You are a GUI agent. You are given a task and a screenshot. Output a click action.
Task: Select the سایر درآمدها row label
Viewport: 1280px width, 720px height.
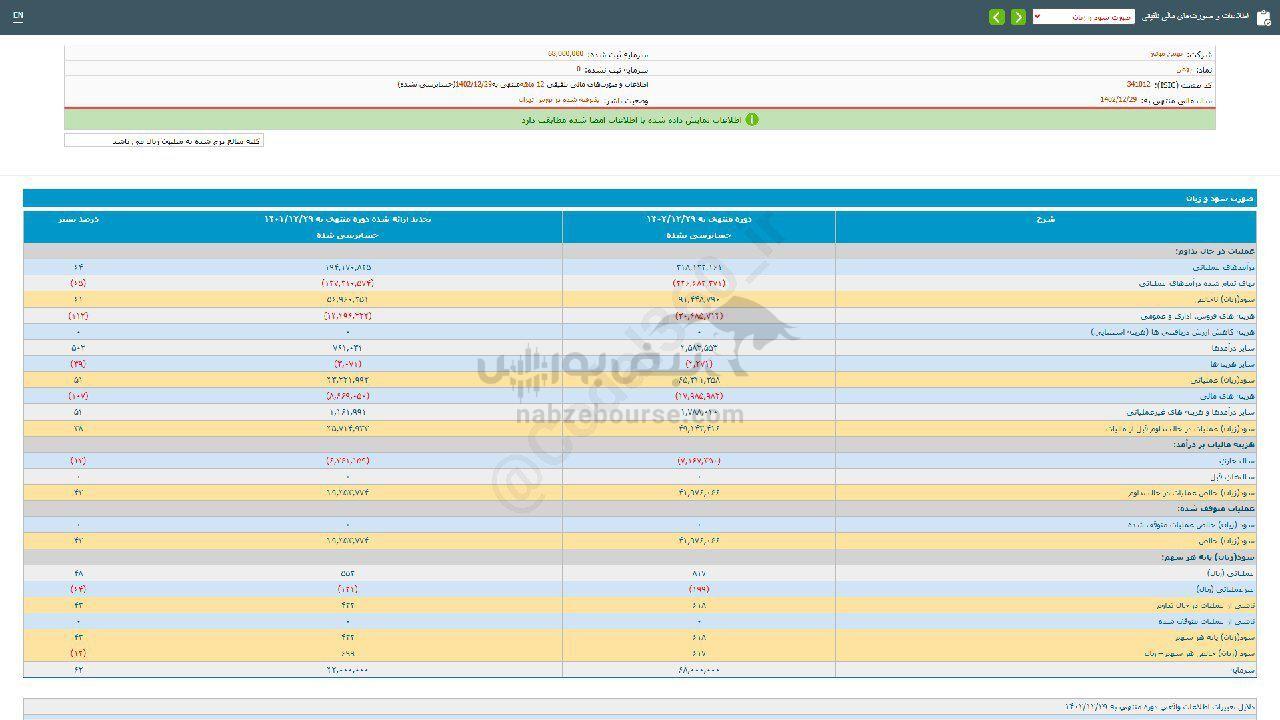(x=1231, y=348)
